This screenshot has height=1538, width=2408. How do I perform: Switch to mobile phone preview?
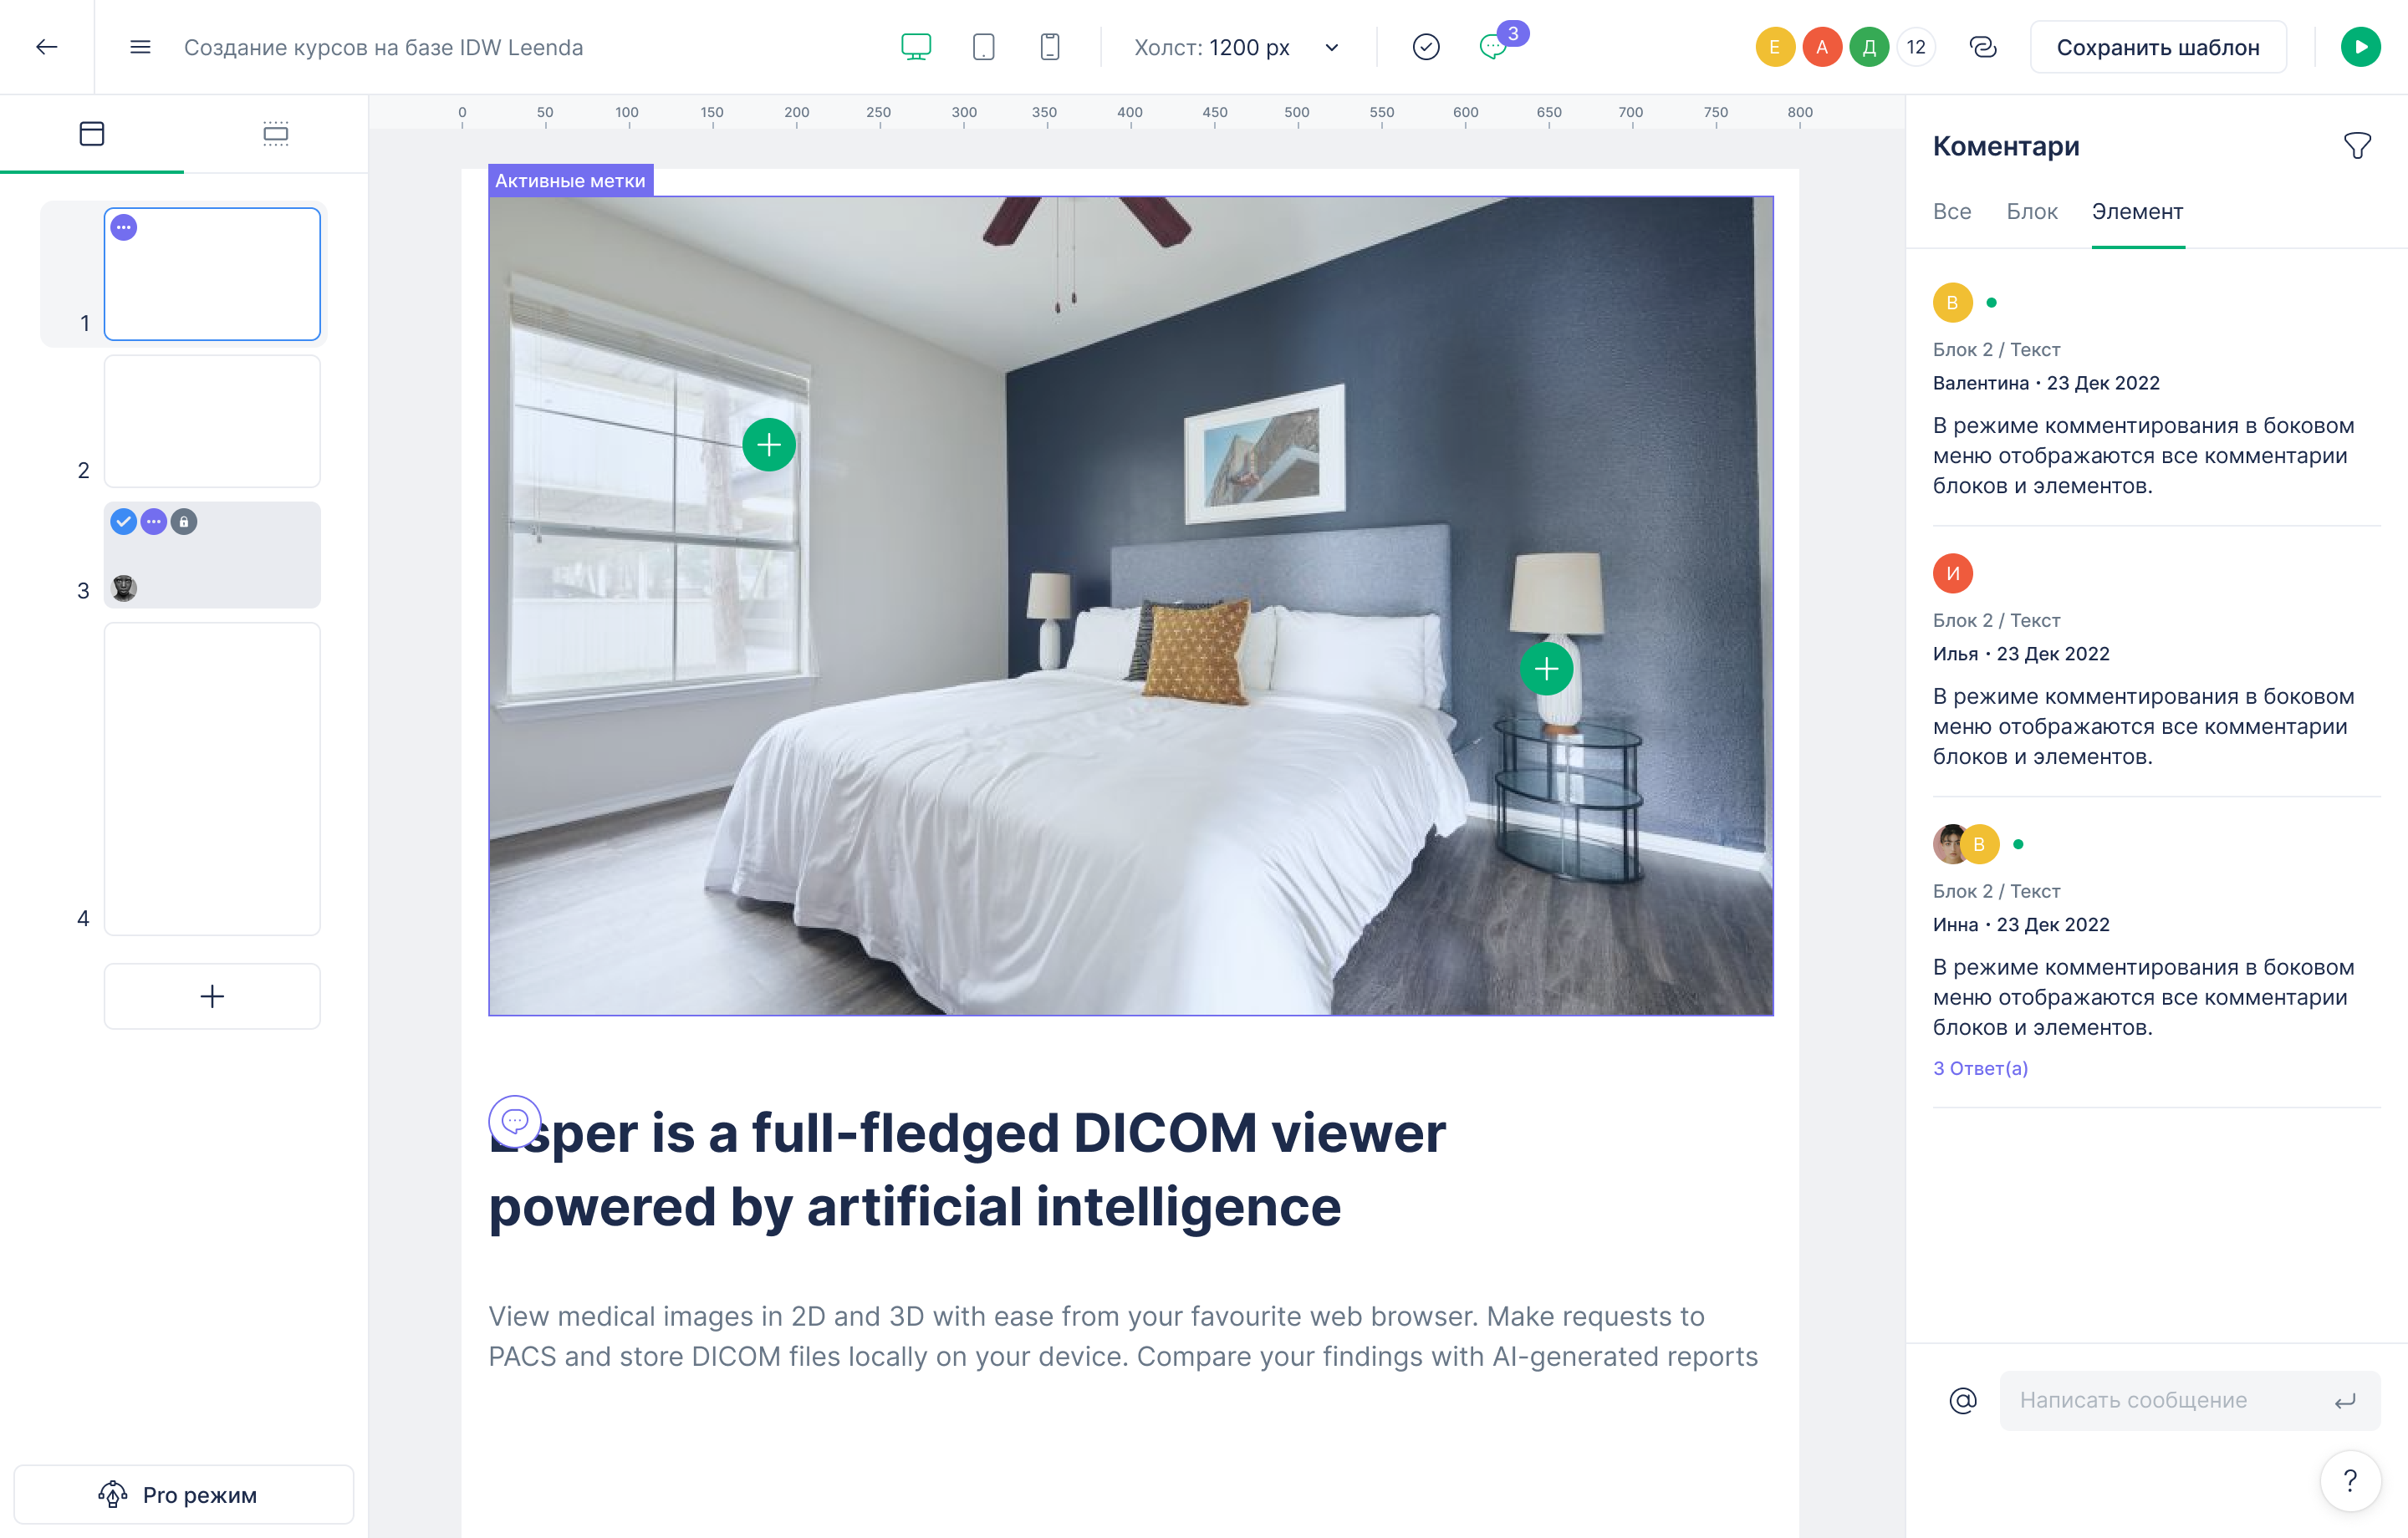point(1049,47)
